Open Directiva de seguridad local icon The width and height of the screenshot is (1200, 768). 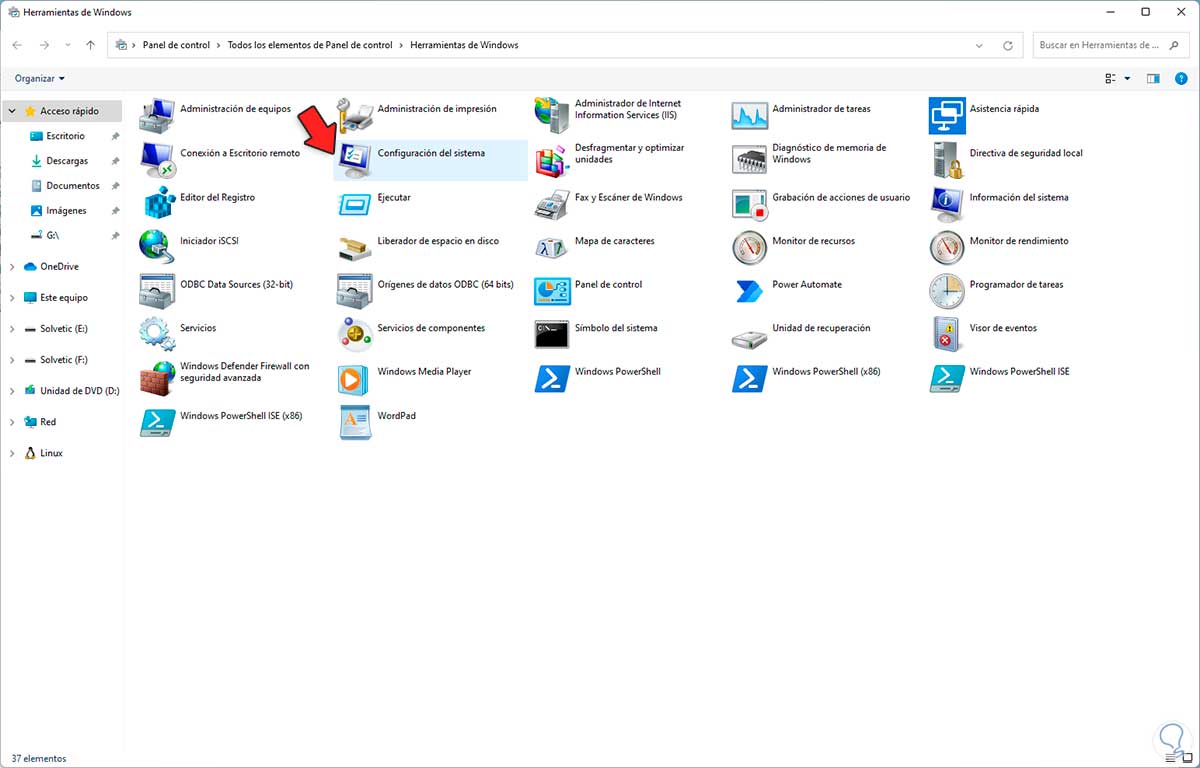[x=946, y=160]
